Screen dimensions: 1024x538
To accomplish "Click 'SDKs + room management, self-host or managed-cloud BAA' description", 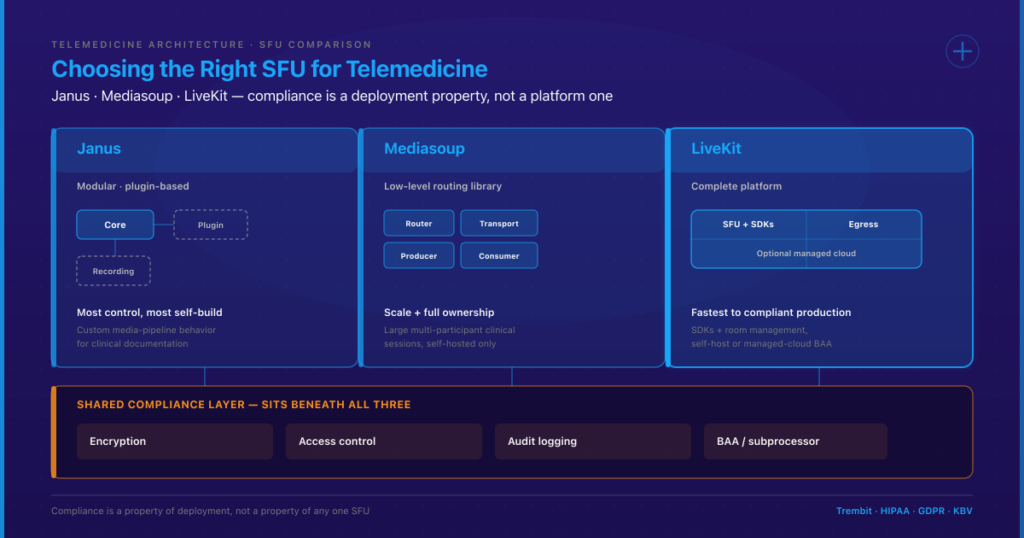I will click(x=761, y=337).
